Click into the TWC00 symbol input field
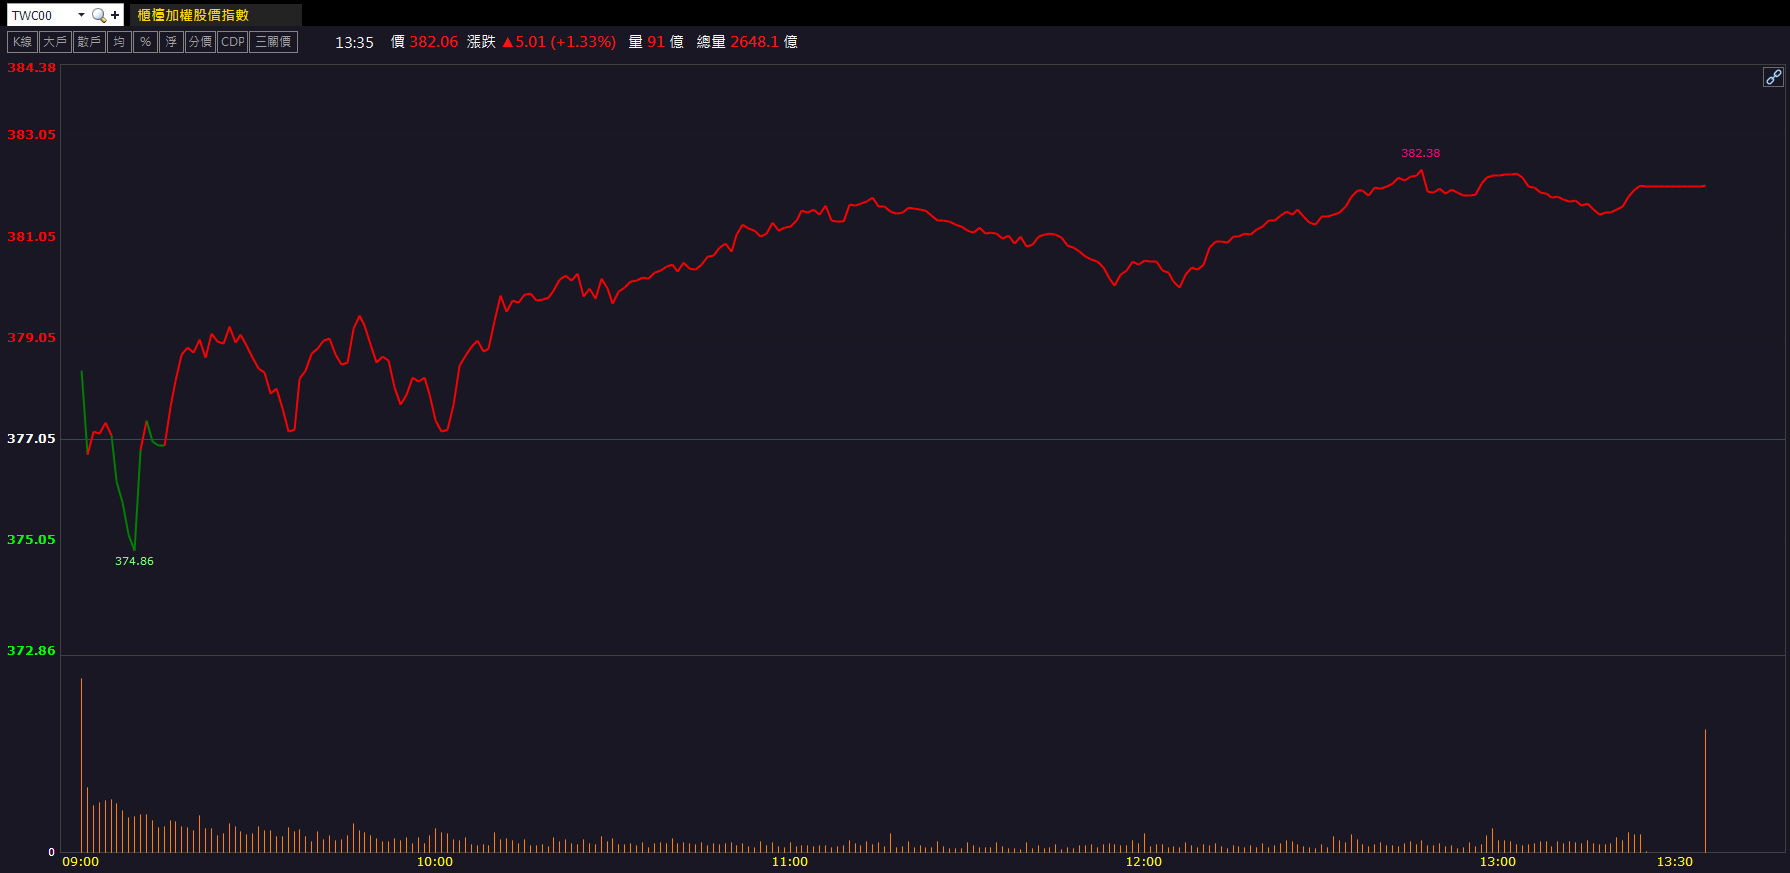The width and height of the screenshot is (1790, 873). 41,15
